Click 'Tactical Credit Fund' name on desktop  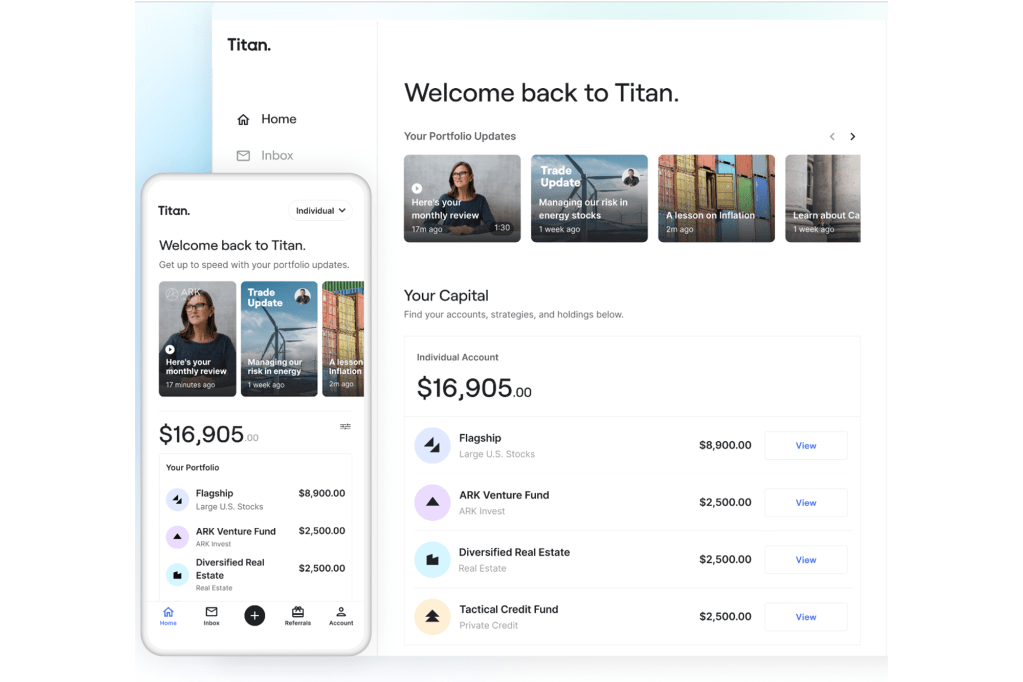point(509,610)
